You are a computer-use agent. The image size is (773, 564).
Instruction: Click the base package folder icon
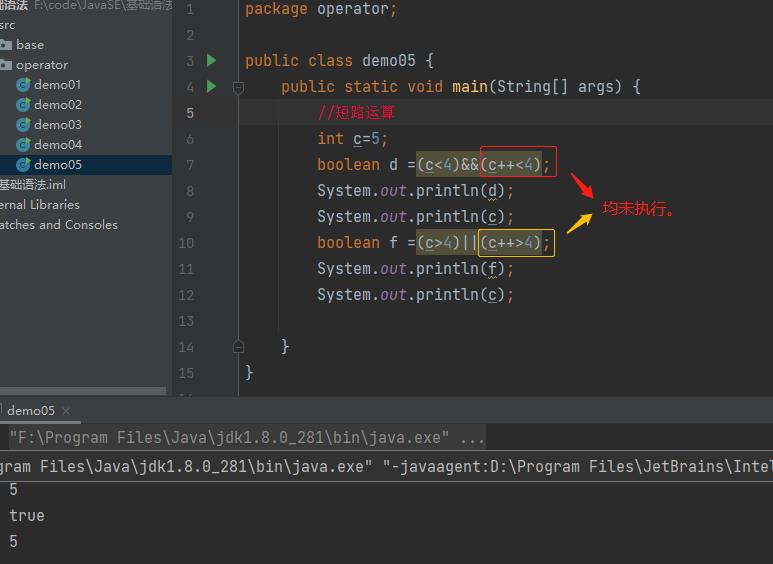coord(6,45)
